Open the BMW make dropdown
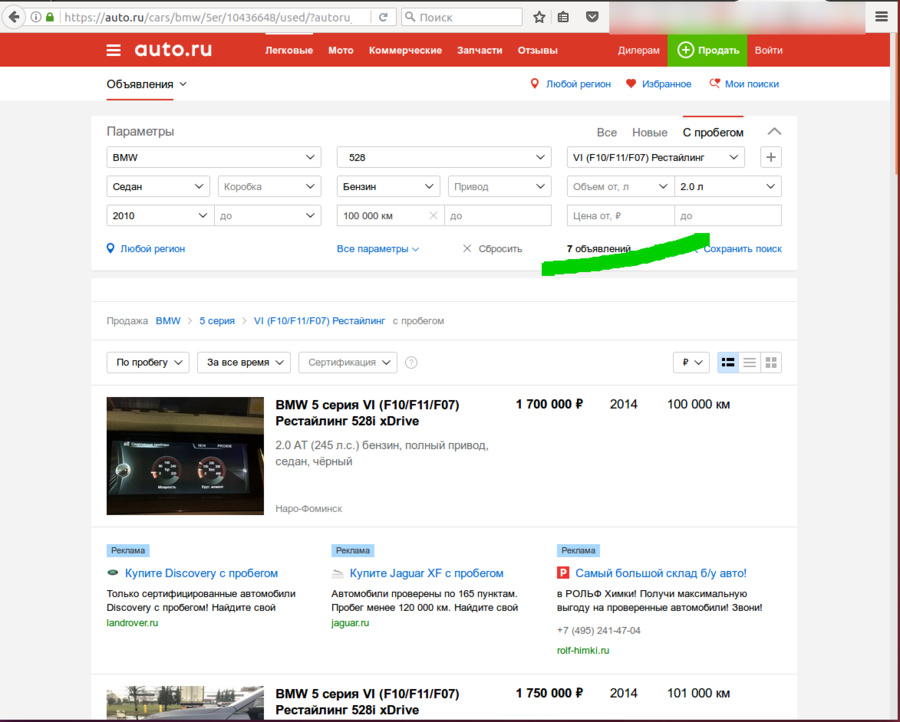The image size is (900, 722). coord(214,157)
